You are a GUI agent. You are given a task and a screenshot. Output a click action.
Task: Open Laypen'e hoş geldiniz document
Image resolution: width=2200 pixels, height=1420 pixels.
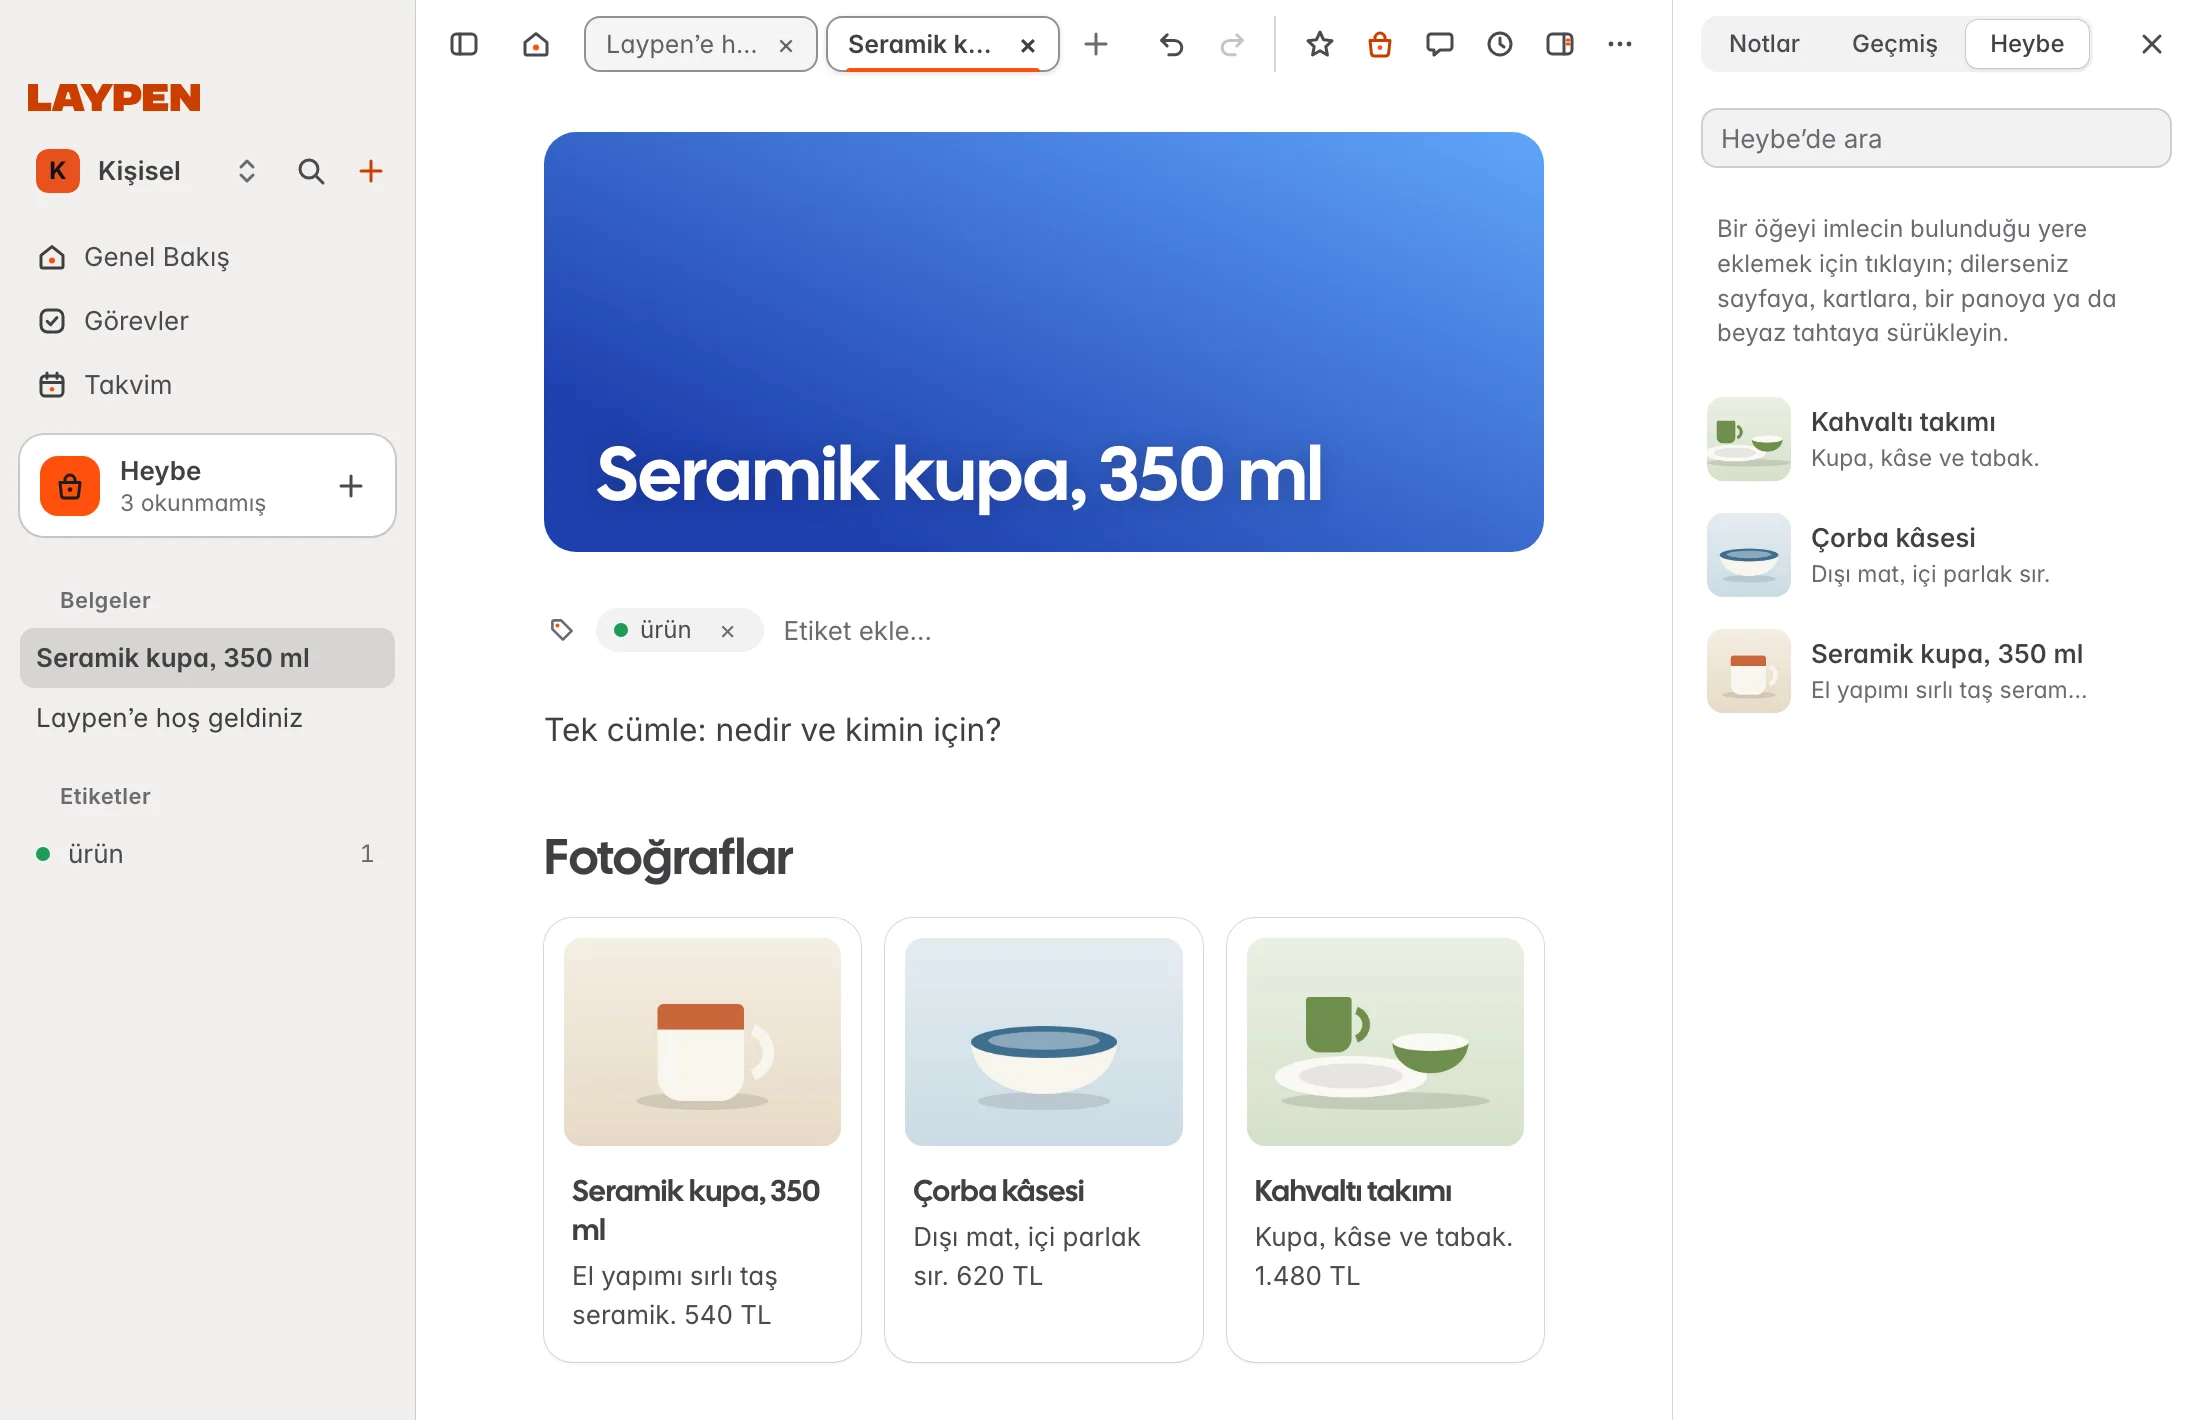coord(208,718)
